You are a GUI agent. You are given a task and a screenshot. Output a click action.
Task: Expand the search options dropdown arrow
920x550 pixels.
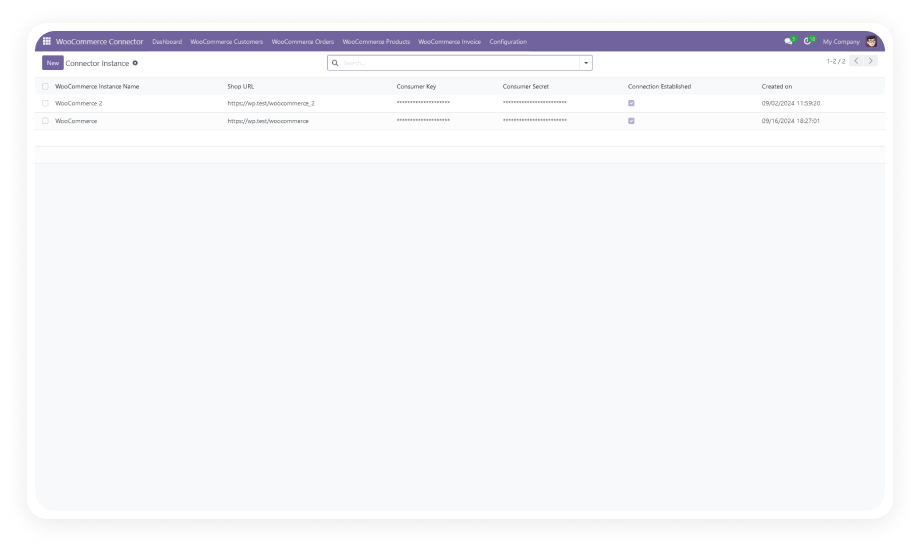[x=586, y=63]
